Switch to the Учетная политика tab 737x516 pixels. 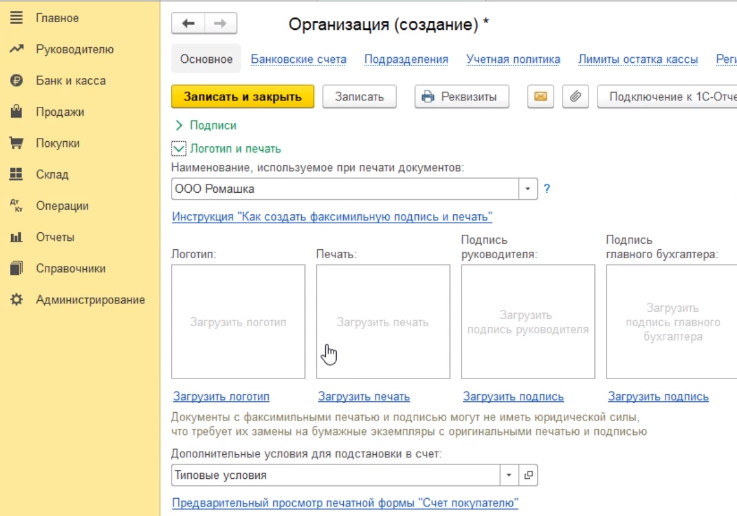[513, 59]
